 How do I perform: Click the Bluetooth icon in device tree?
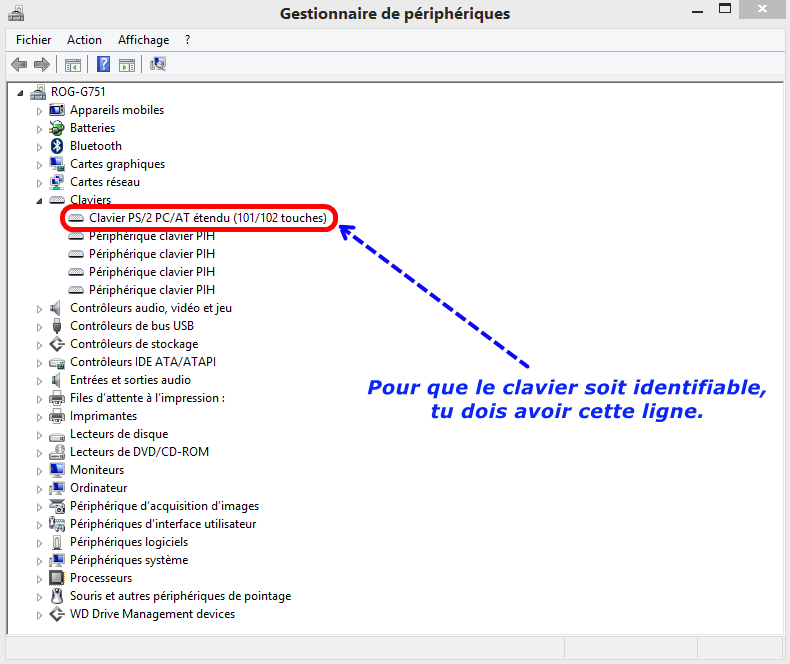point(57,146)
